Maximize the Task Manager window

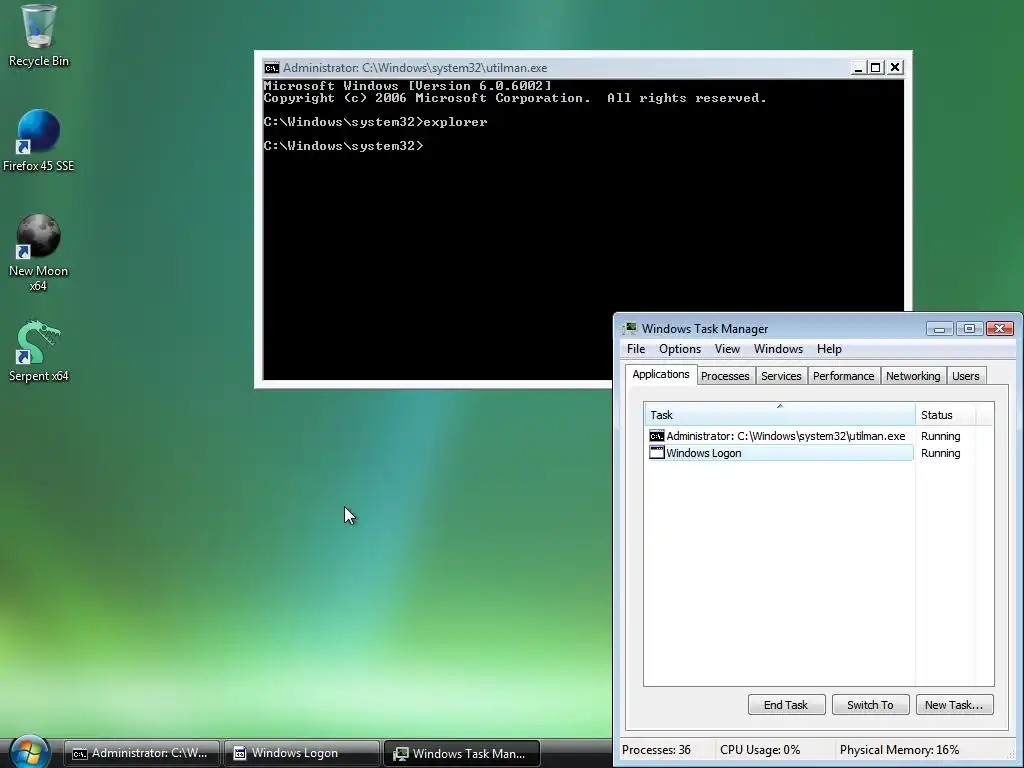969,328
